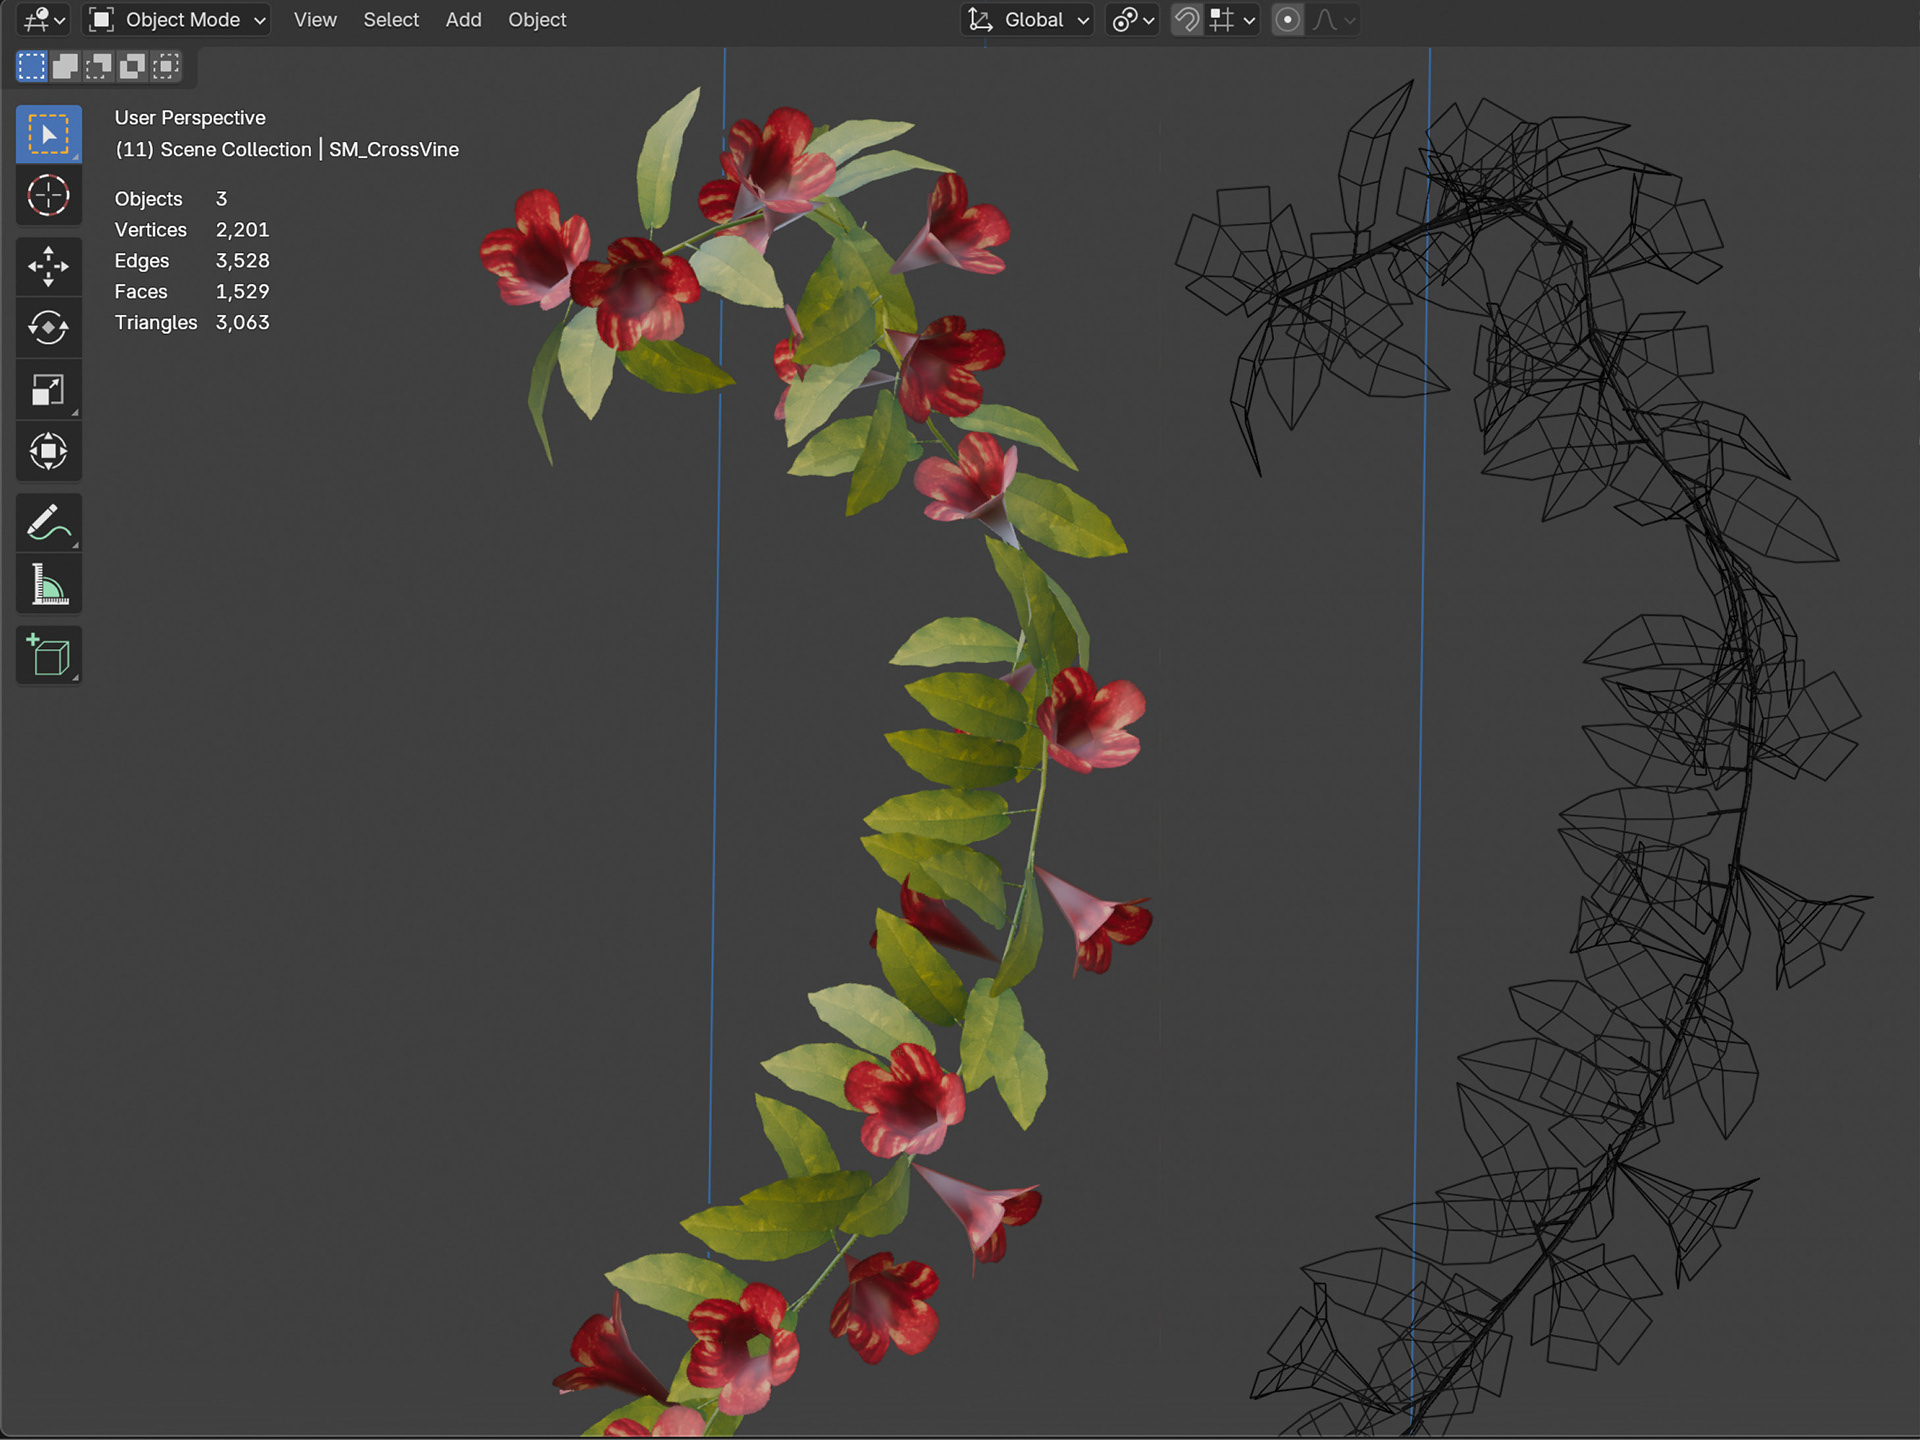Open the editor type dropdown

pos(44,20)
